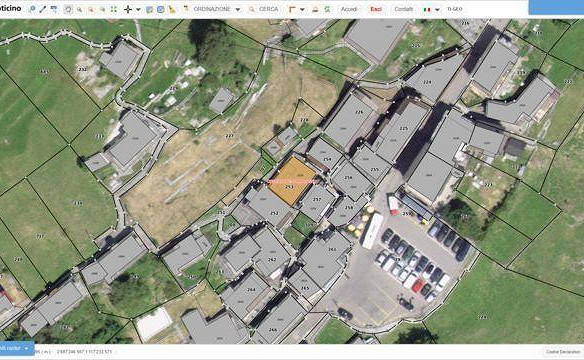Click the Accedi login button
This screenshot has width=584, height=360.
pos(349,9)
